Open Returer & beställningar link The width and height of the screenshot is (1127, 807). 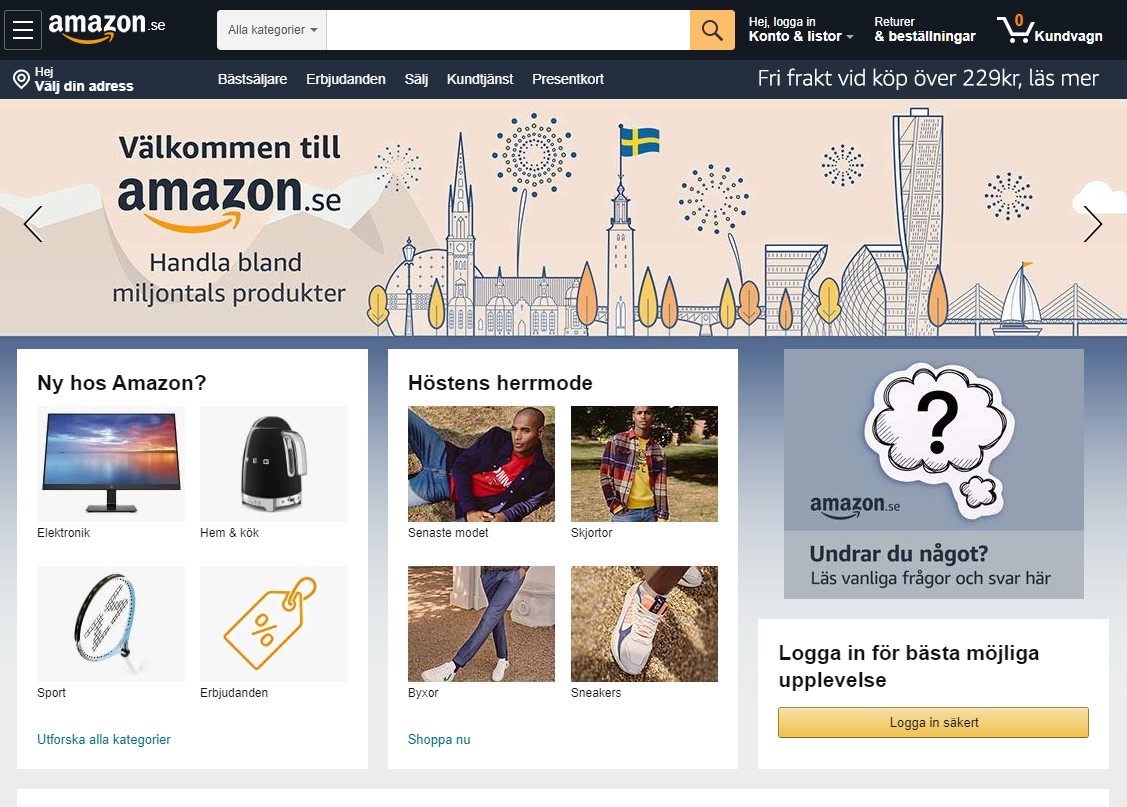point(924,30)
